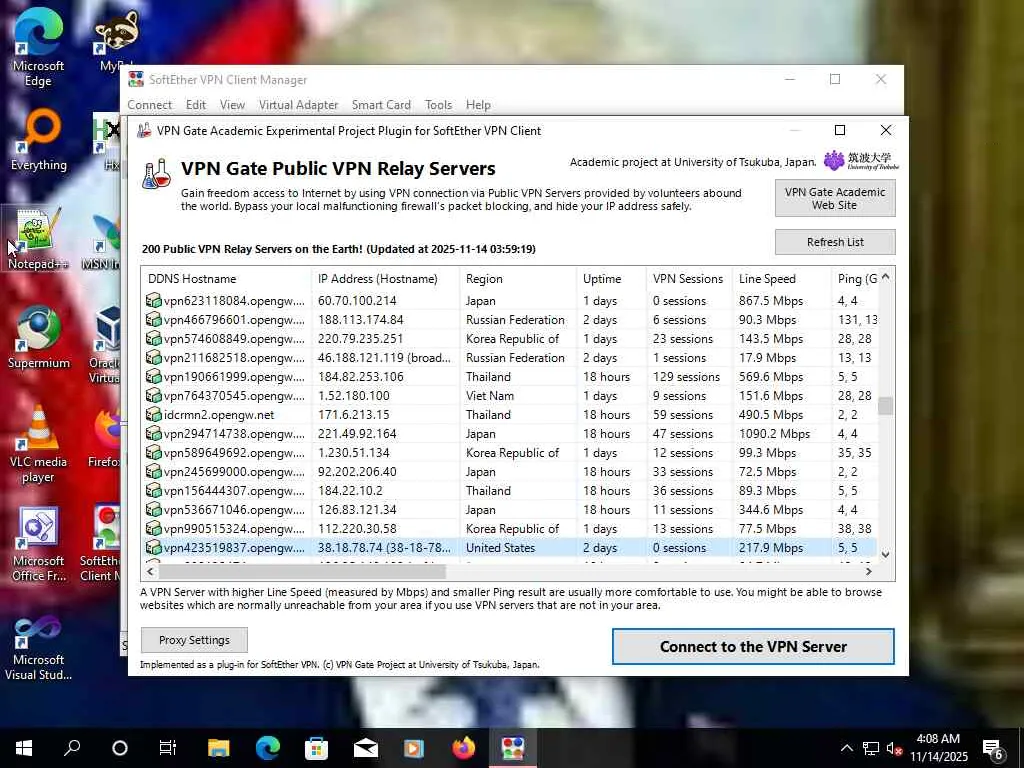The width and height of the screenshot is (1024, 768).
Task: Sort by Uptime column header
Action: (x=611, y=279)
